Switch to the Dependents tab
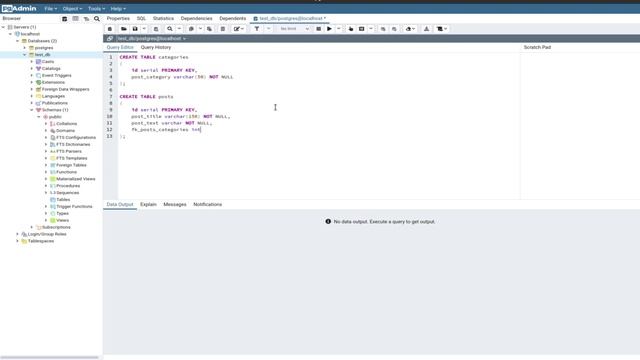This screenshot has width=640, height=360. (233, 18)
